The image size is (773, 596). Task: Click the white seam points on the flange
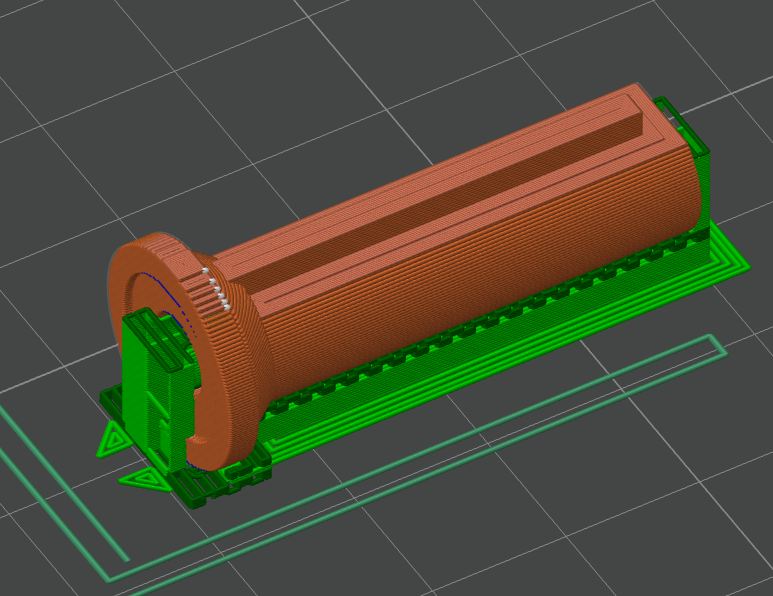[215, 287]
